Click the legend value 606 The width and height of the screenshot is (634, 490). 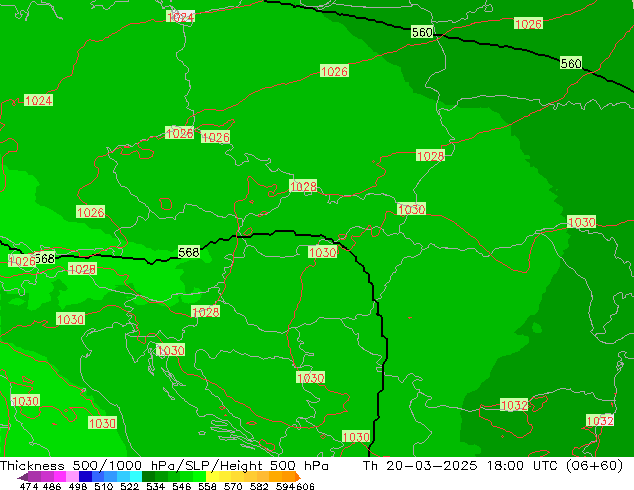tap(305, 486)
